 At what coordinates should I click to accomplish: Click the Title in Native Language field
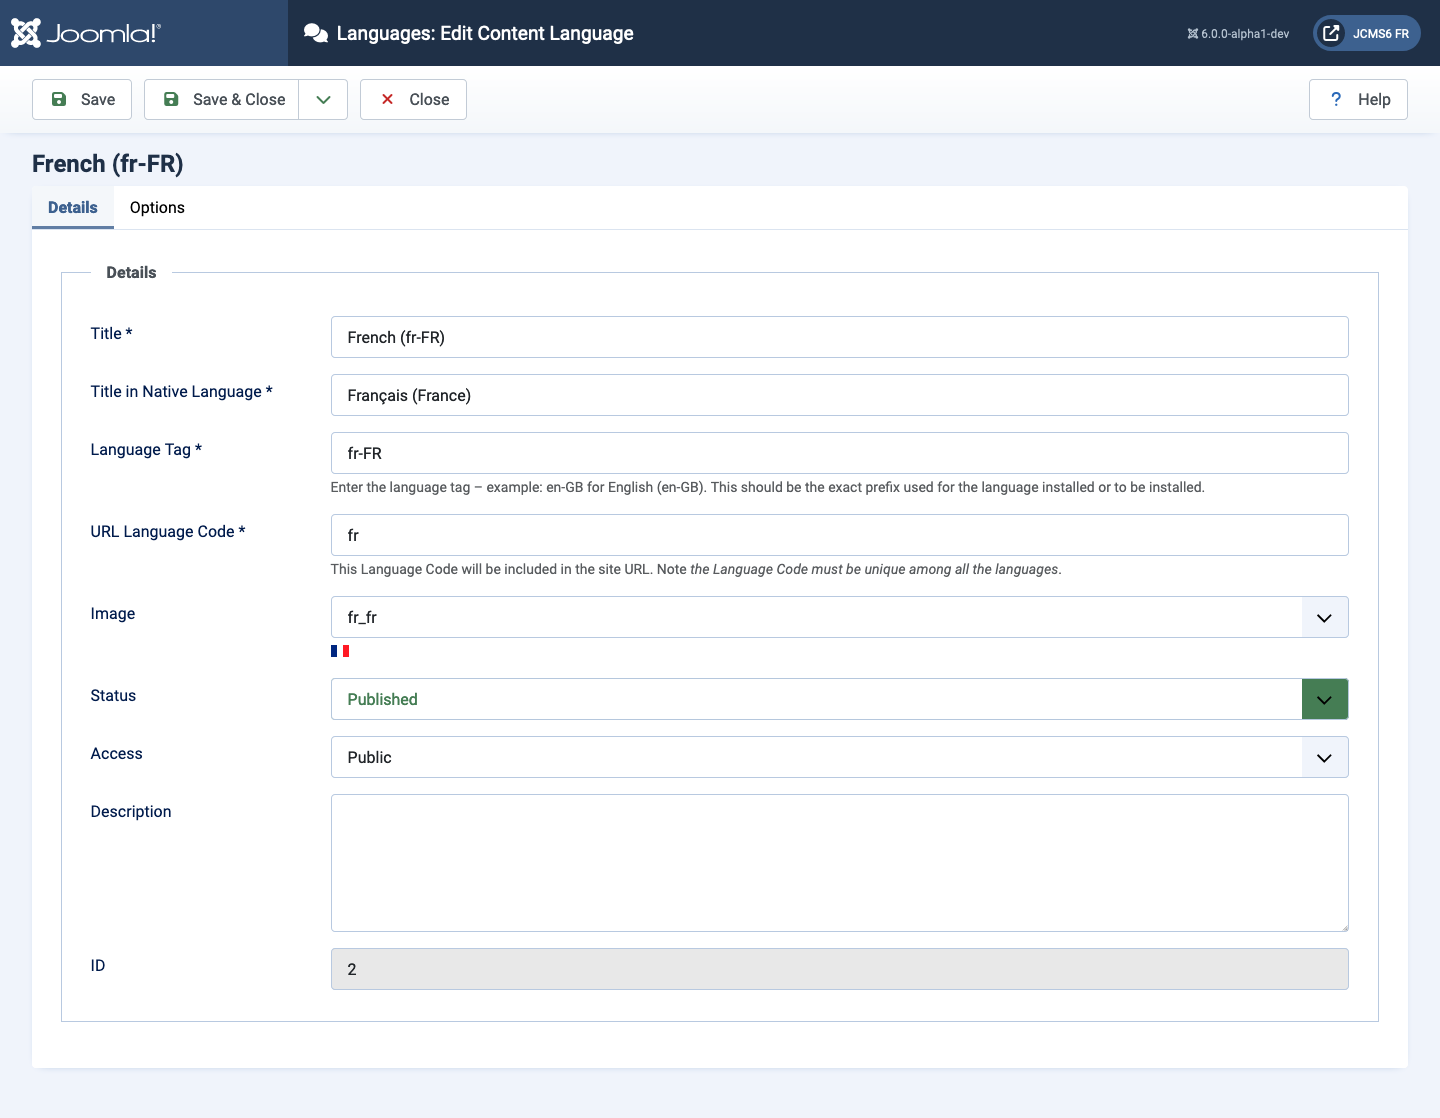839,395
